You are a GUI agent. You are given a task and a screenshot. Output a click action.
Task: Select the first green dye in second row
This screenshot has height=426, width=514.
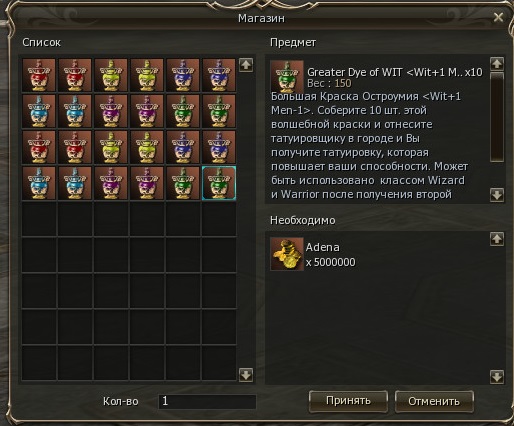coord(183,111)
